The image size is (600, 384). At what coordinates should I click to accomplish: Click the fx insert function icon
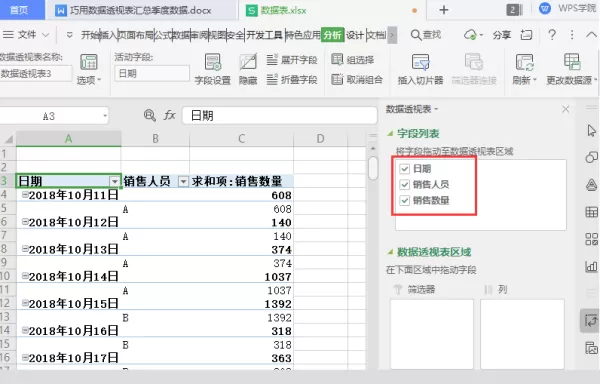pyautogui.click(x=170, y=115)
